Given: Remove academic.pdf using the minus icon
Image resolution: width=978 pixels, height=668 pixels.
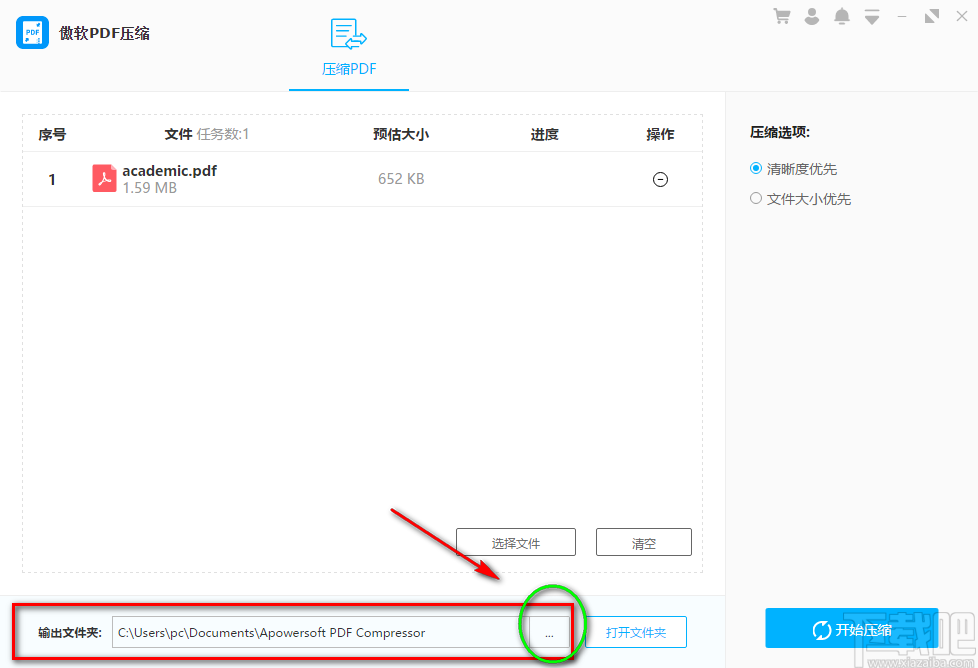Looking at the screenshot, I should [x=660, y=179].
